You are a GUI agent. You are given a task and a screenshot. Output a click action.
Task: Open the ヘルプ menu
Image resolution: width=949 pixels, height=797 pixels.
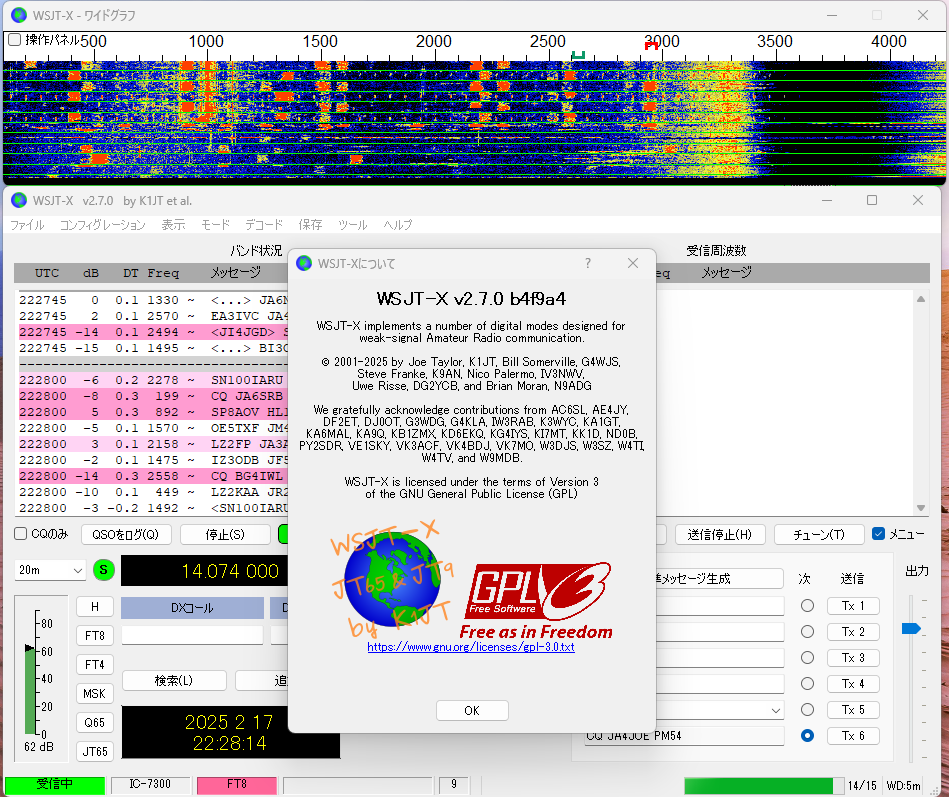(398, 225)
